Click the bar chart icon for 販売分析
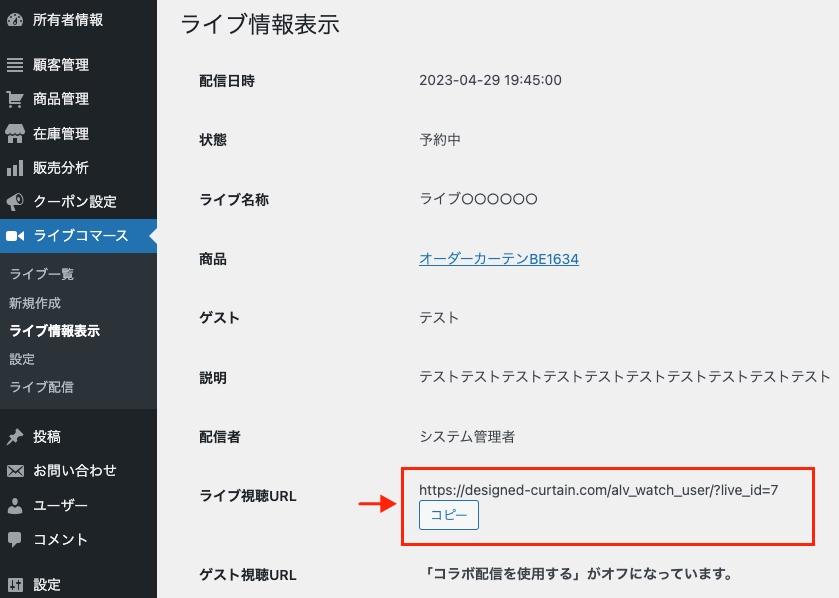 (15, 168)
